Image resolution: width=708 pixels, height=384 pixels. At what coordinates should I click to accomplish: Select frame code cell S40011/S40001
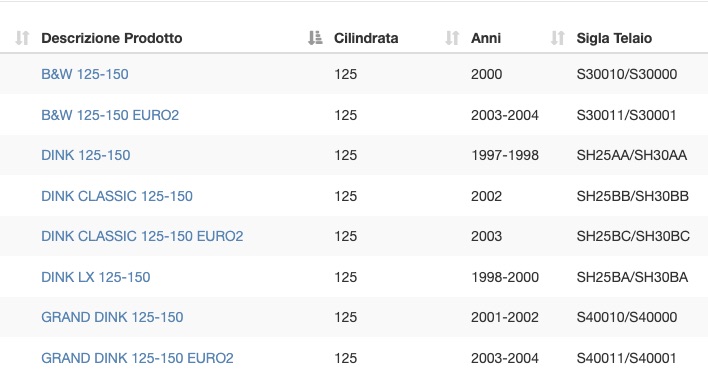[626, 358]
